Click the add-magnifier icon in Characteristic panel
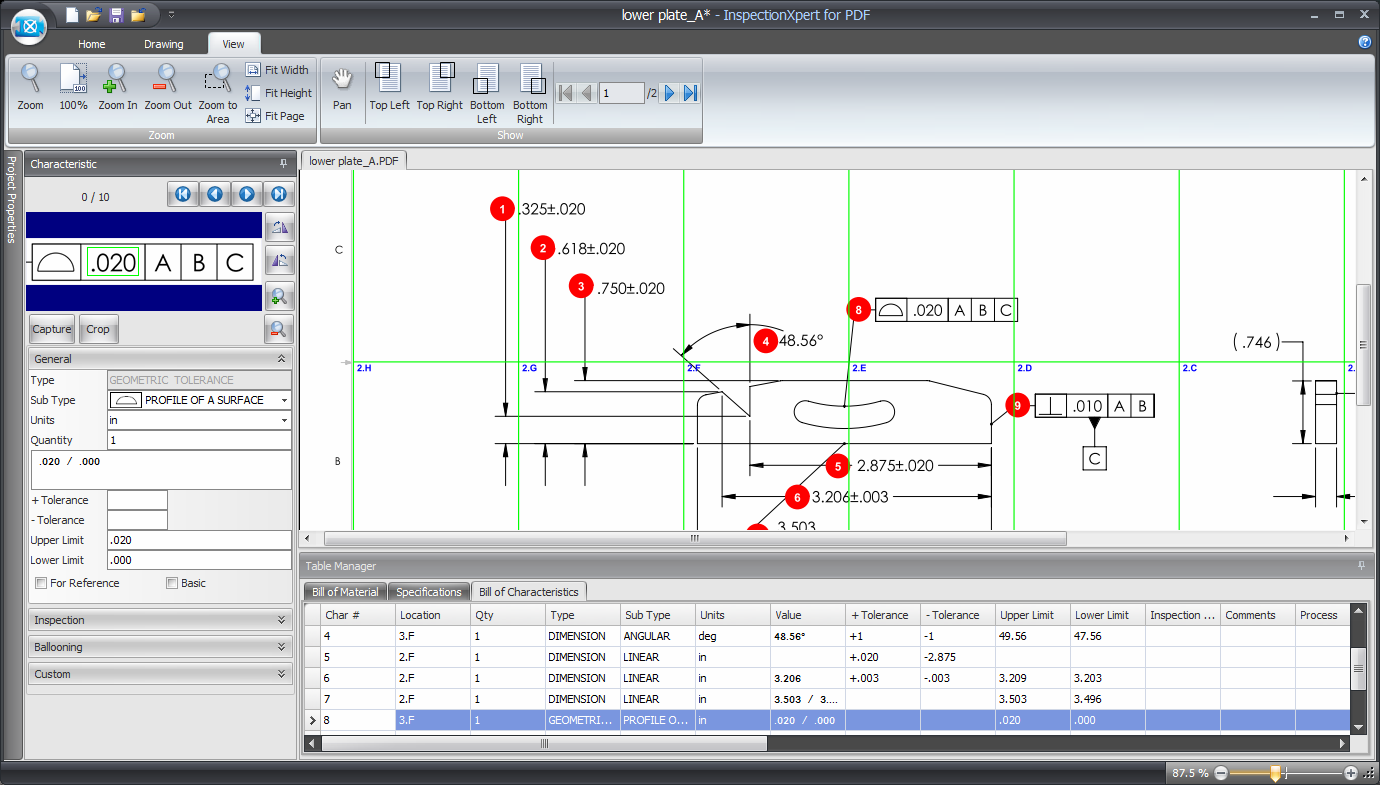The height and width of the screenshot is (785, 1380). pyautogui.click(x=279, y=296)
